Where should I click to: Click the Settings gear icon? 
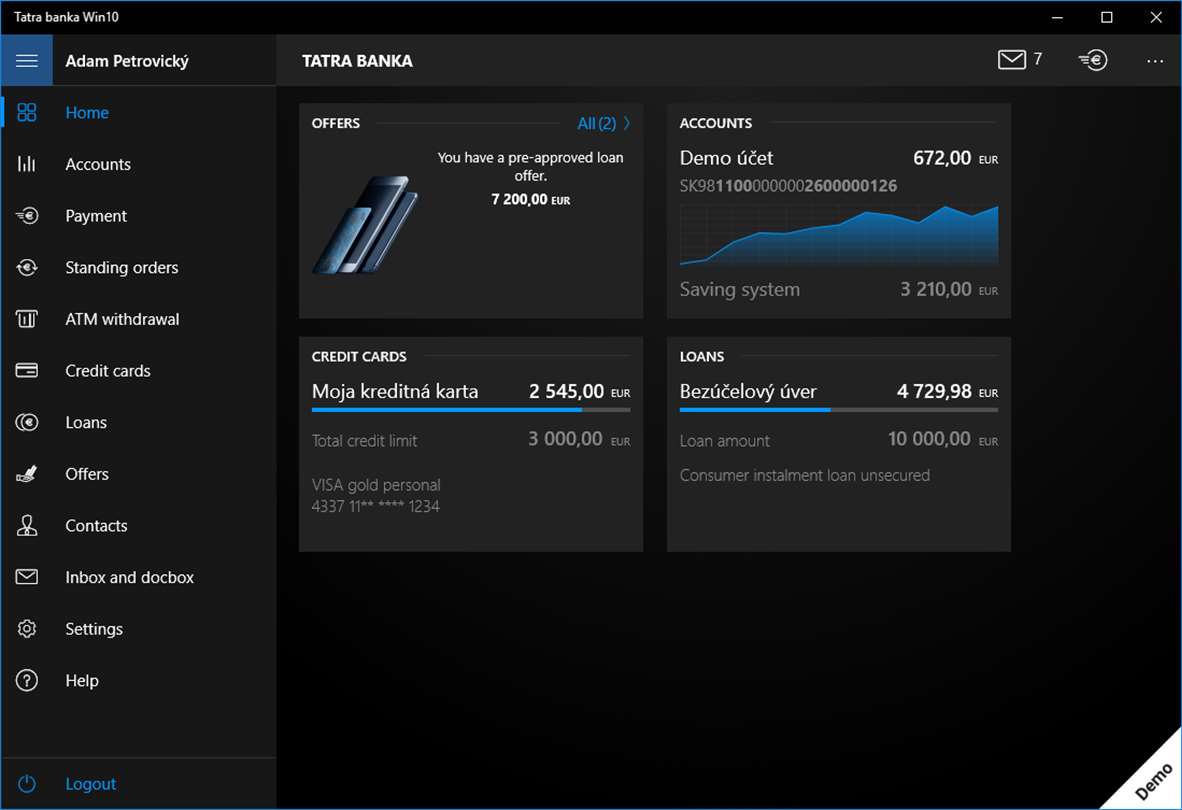coord(26,629)
